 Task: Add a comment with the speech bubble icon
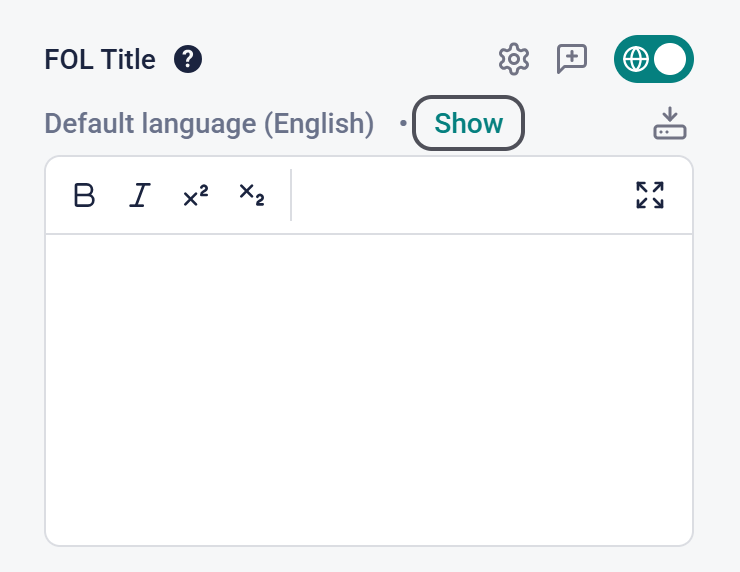coord(572,60)
